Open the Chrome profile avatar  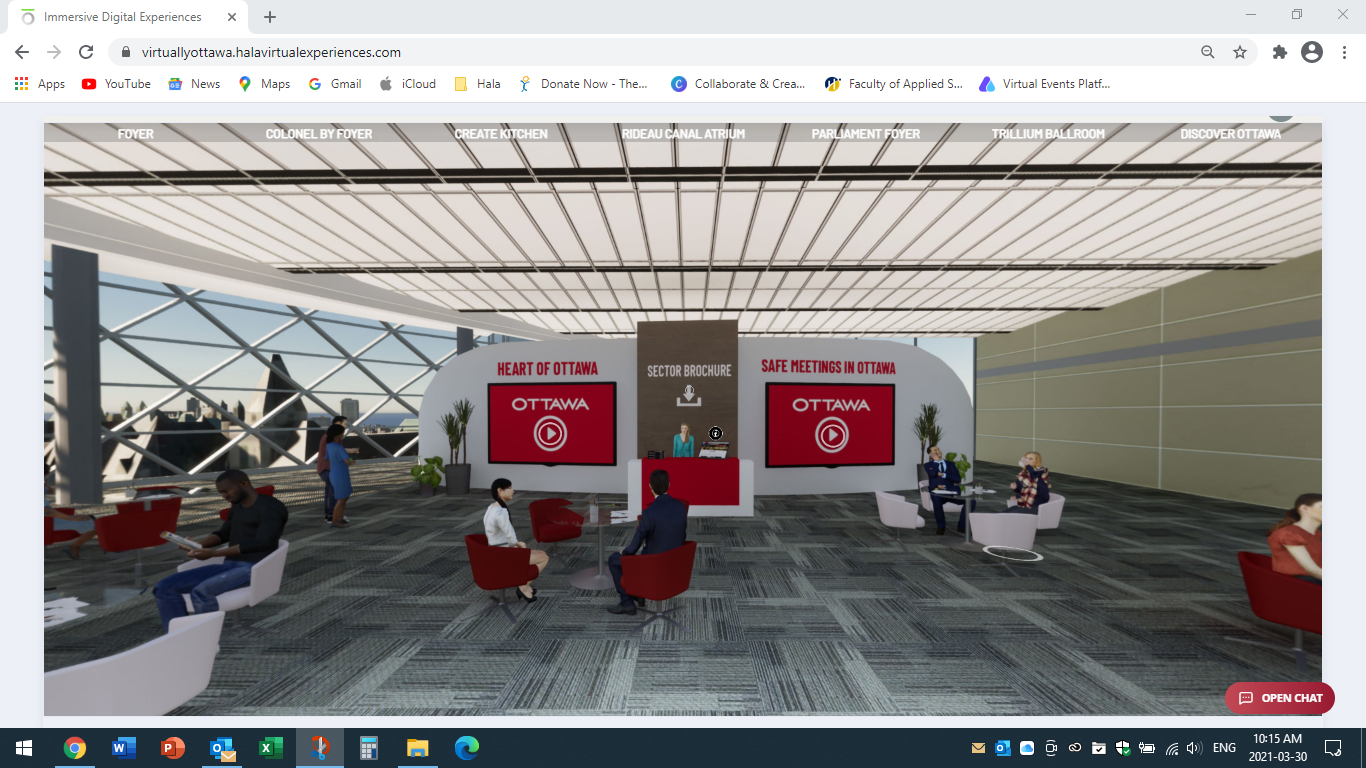click(x=1312, y=52)
